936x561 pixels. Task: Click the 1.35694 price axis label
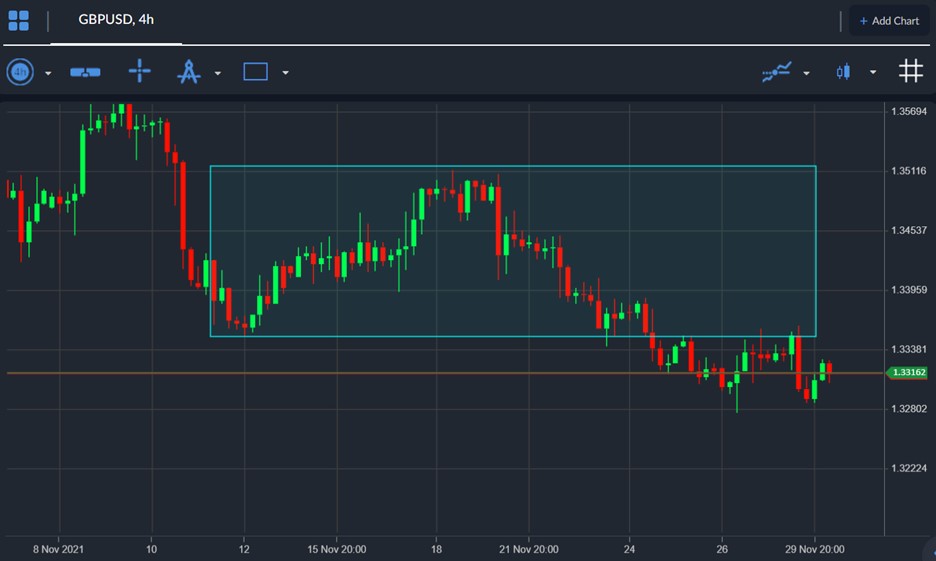(909, 112)
